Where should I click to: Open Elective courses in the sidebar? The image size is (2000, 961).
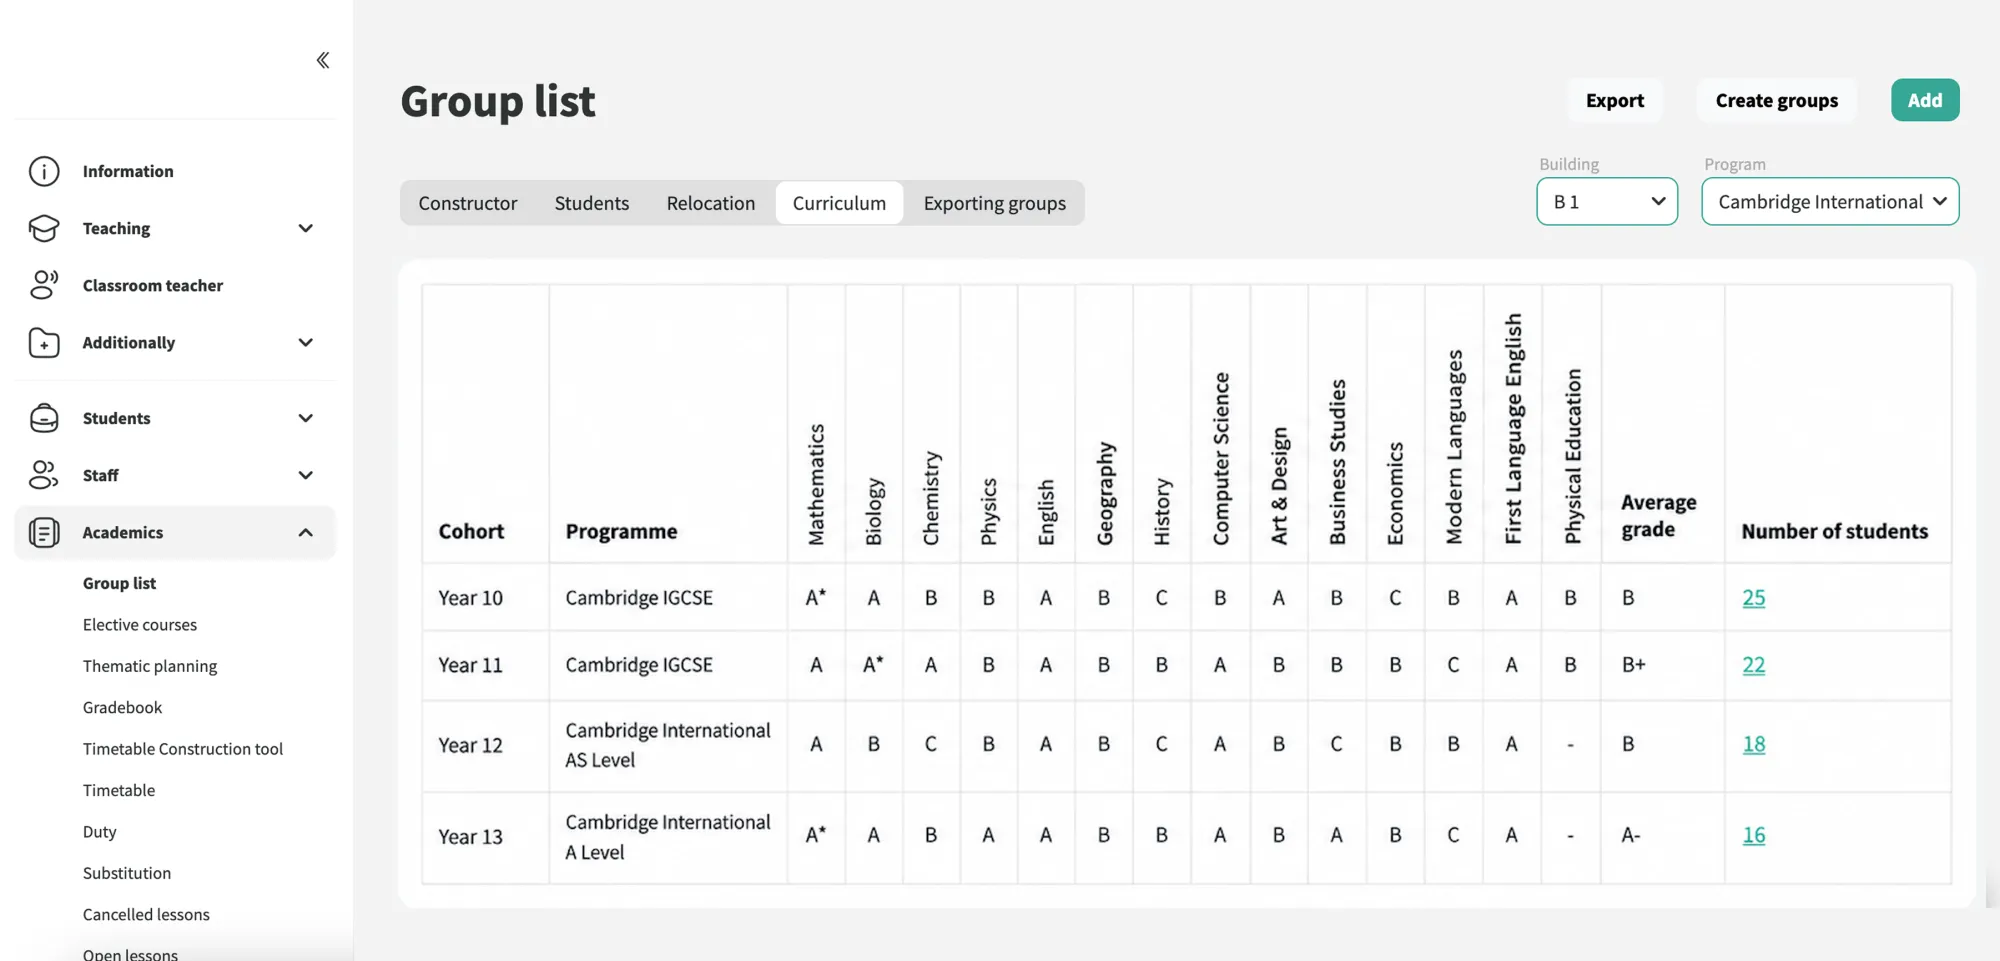(x=140, y=625)
